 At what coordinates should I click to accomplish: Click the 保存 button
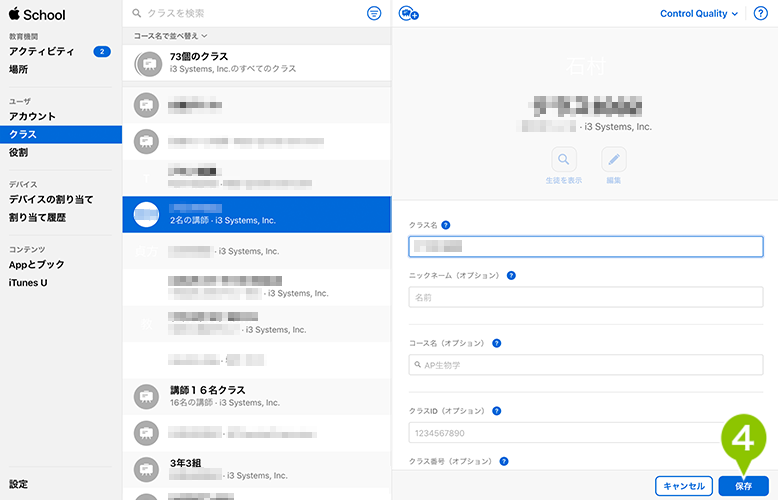tap(743, 486)
